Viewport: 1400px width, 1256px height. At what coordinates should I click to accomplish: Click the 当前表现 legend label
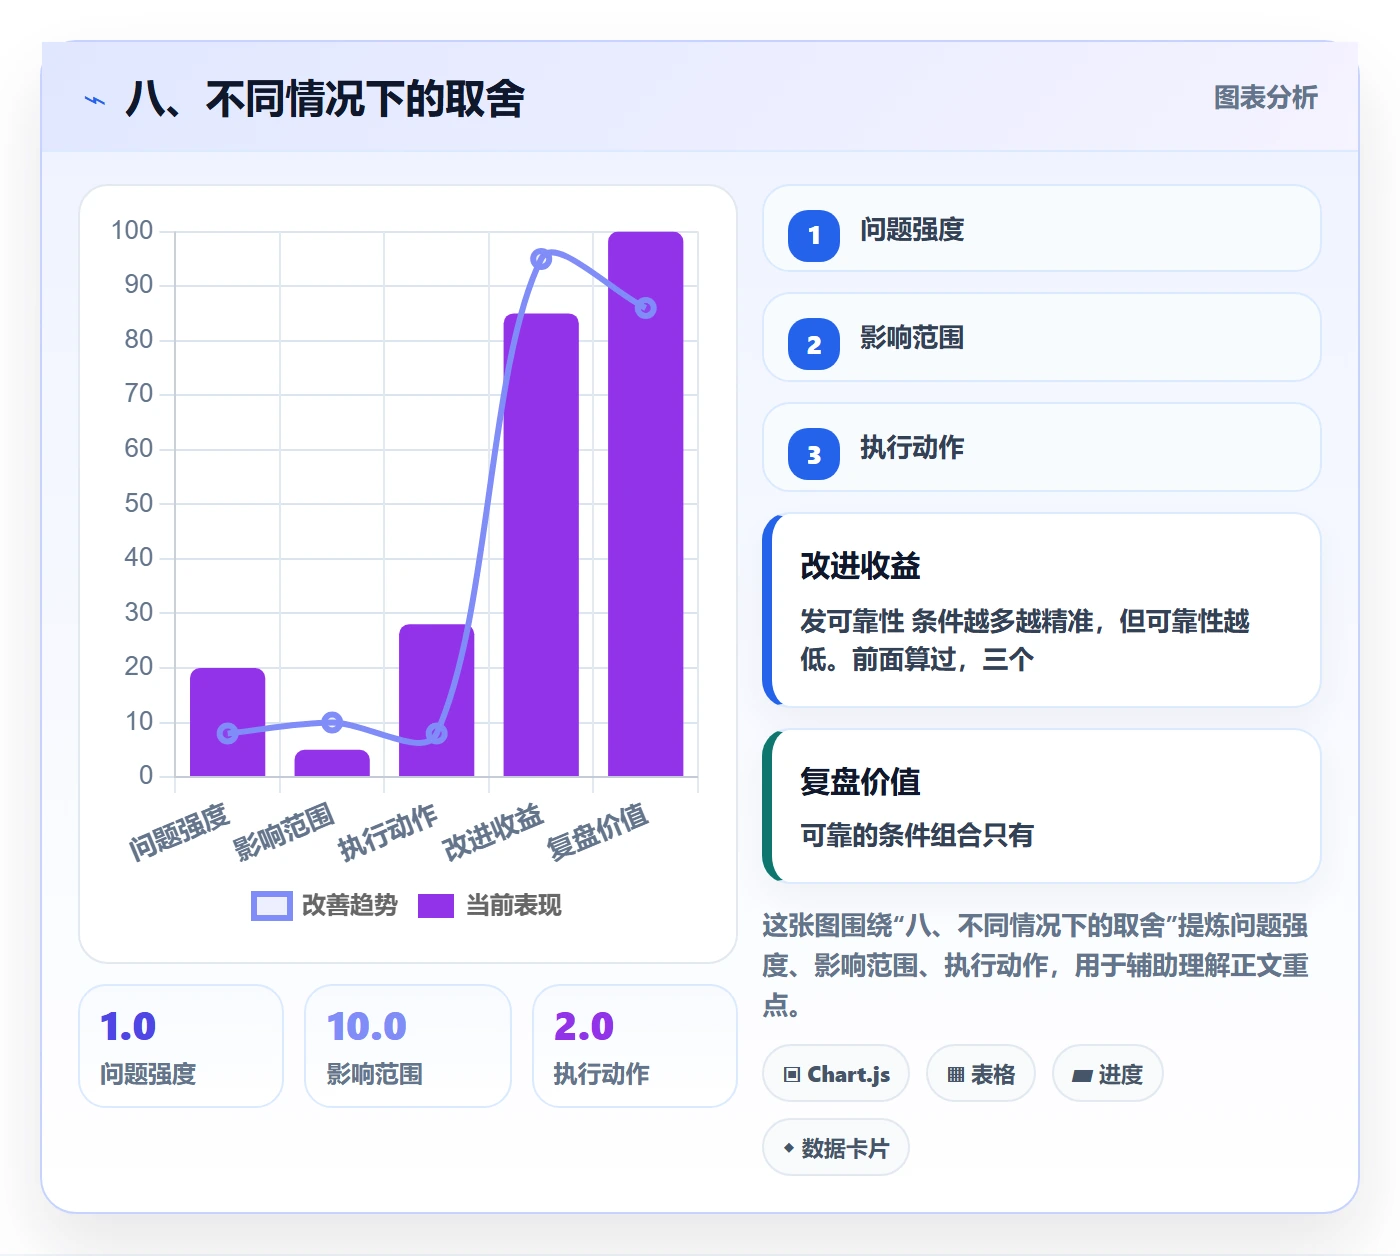(x=514, y=905)
